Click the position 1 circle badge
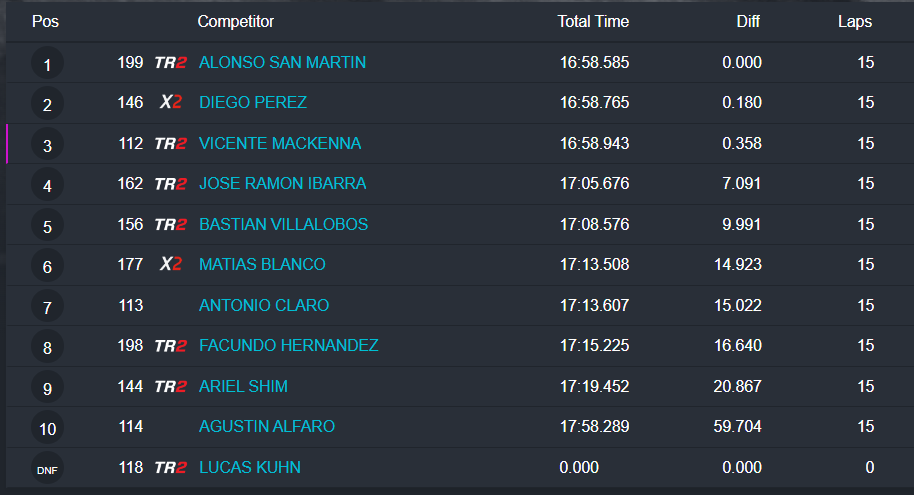Screen dimensions: 914x495 point(47,65)
